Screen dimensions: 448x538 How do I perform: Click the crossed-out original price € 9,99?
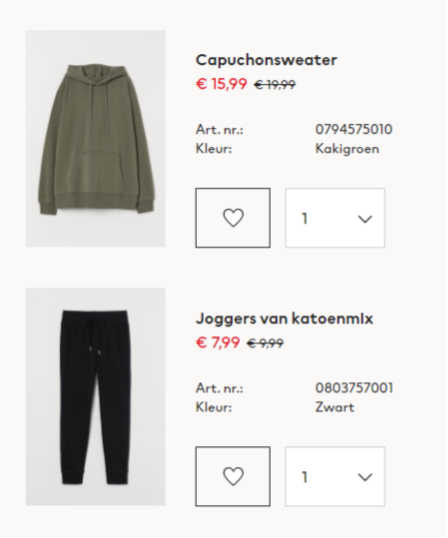click(x=266, y=343)
